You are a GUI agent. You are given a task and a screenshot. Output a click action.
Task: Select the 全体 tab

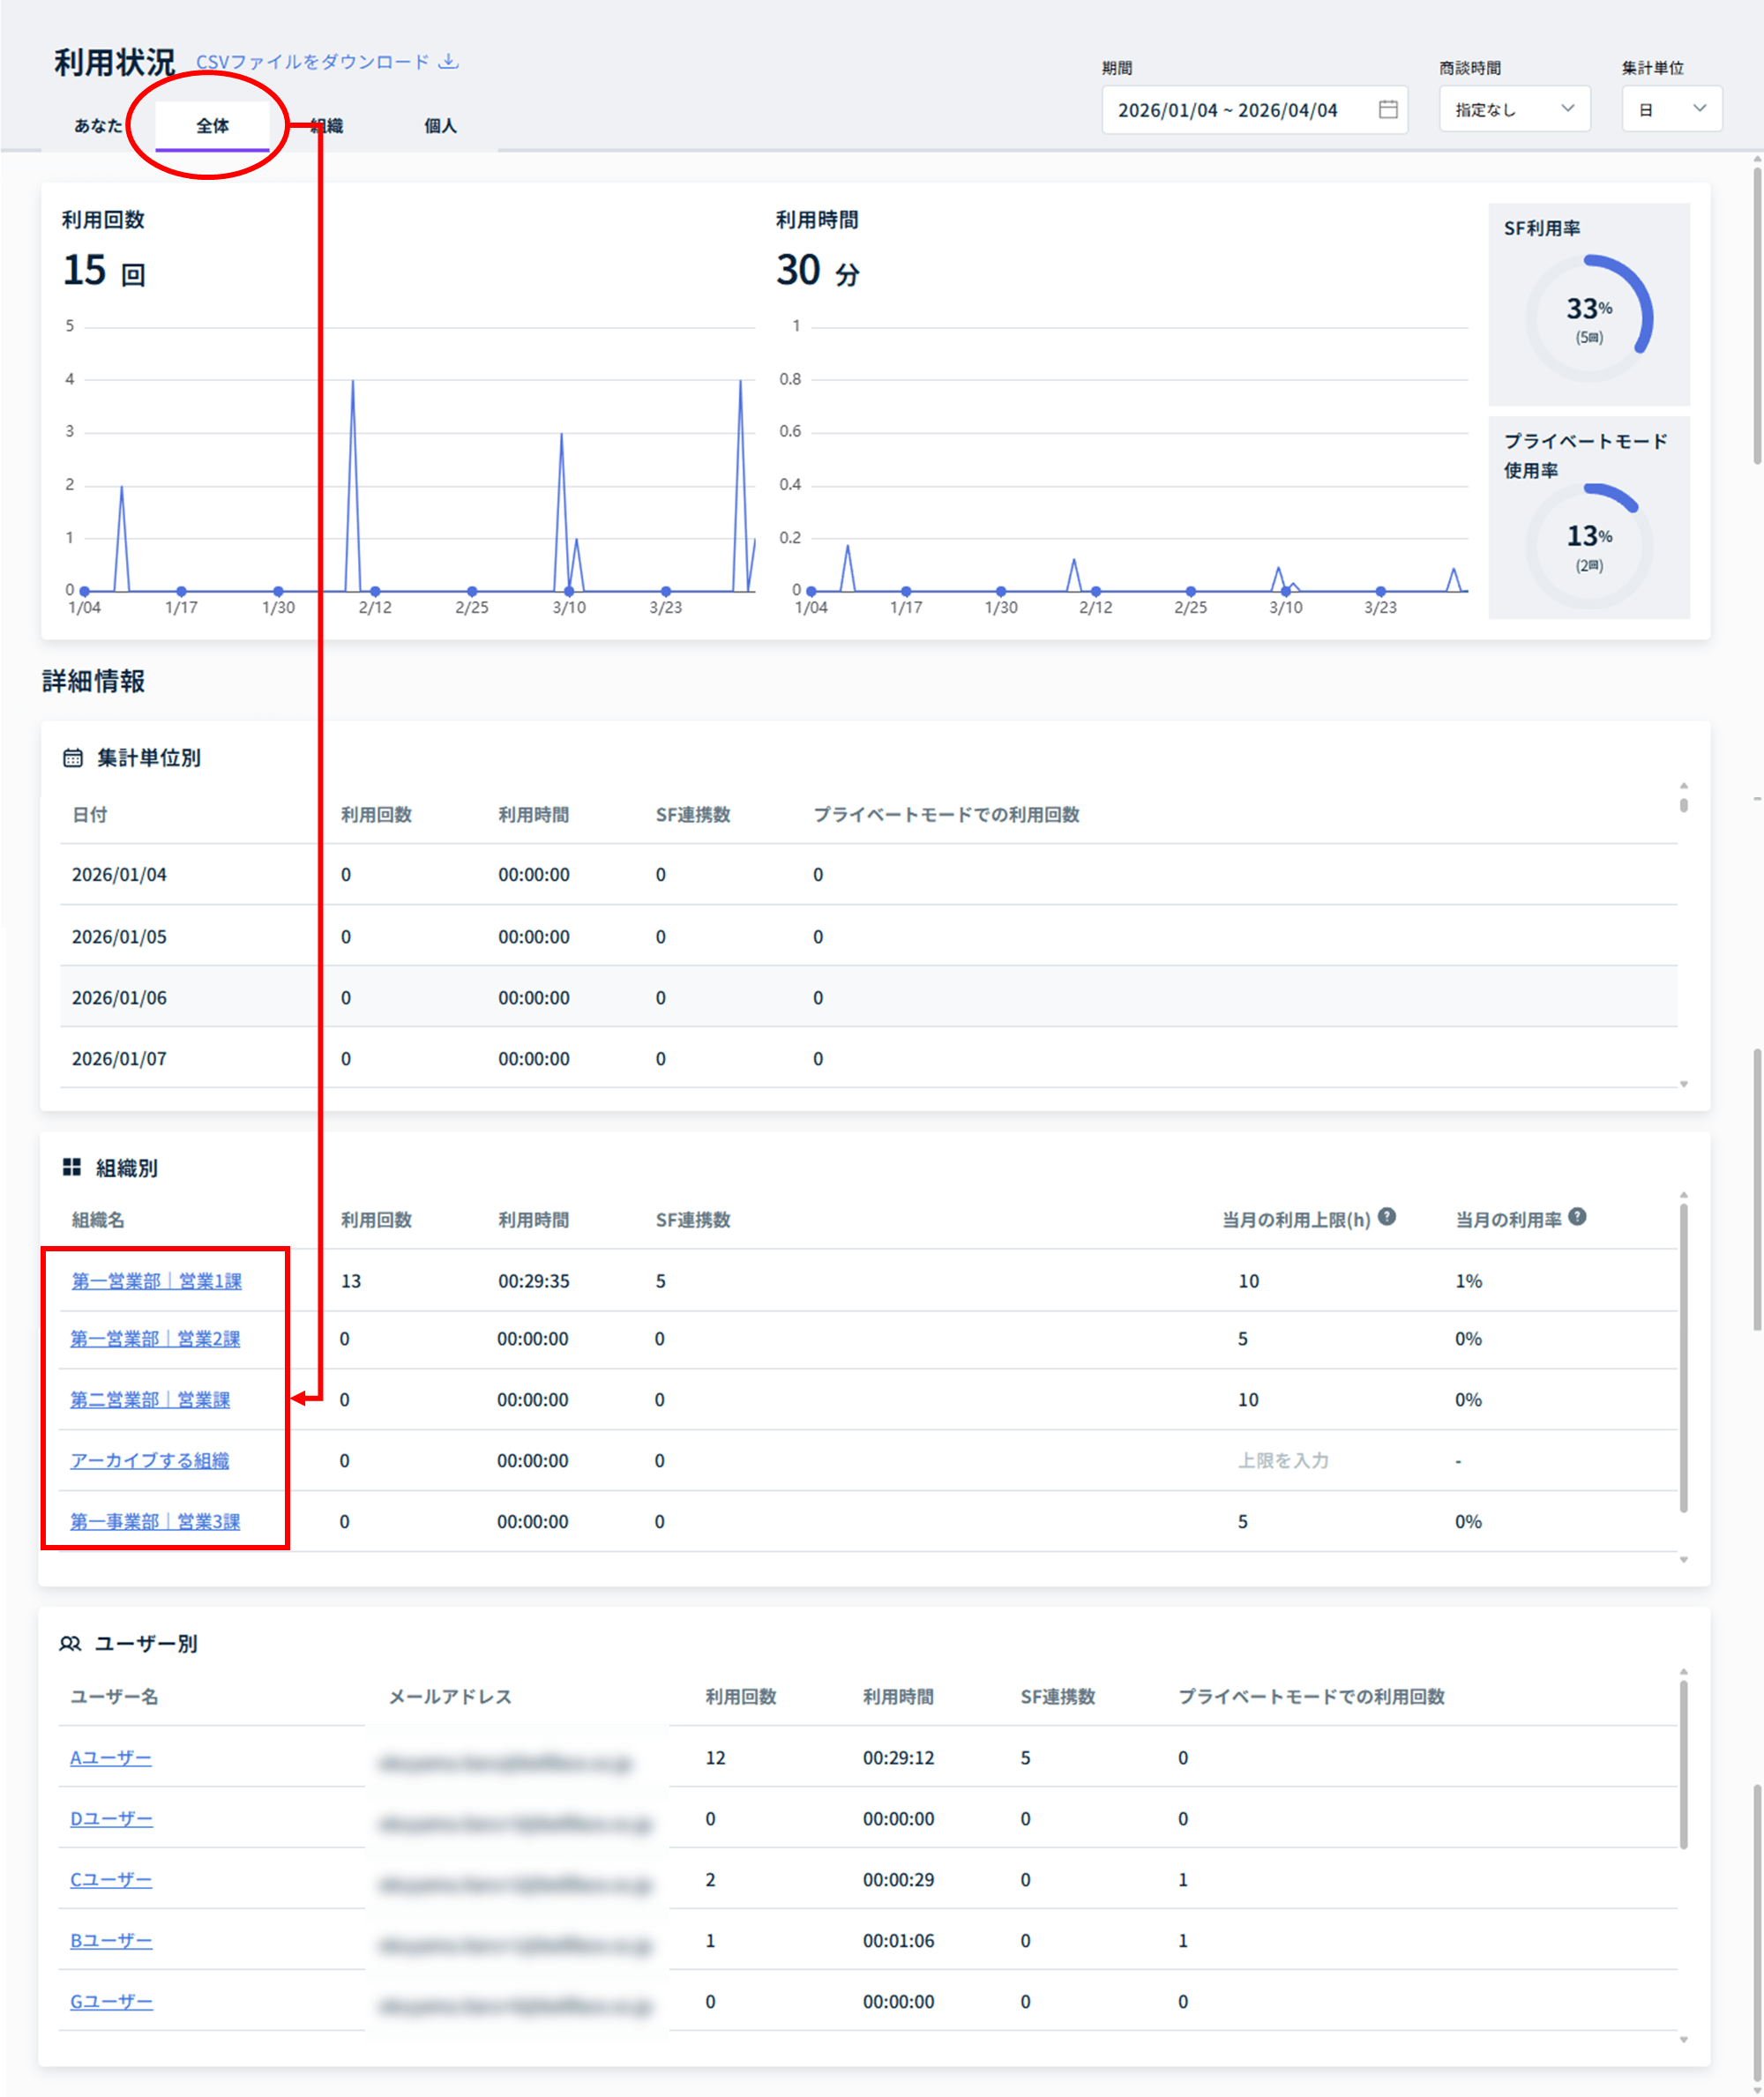pyautogui.click(x=212, y=126)
